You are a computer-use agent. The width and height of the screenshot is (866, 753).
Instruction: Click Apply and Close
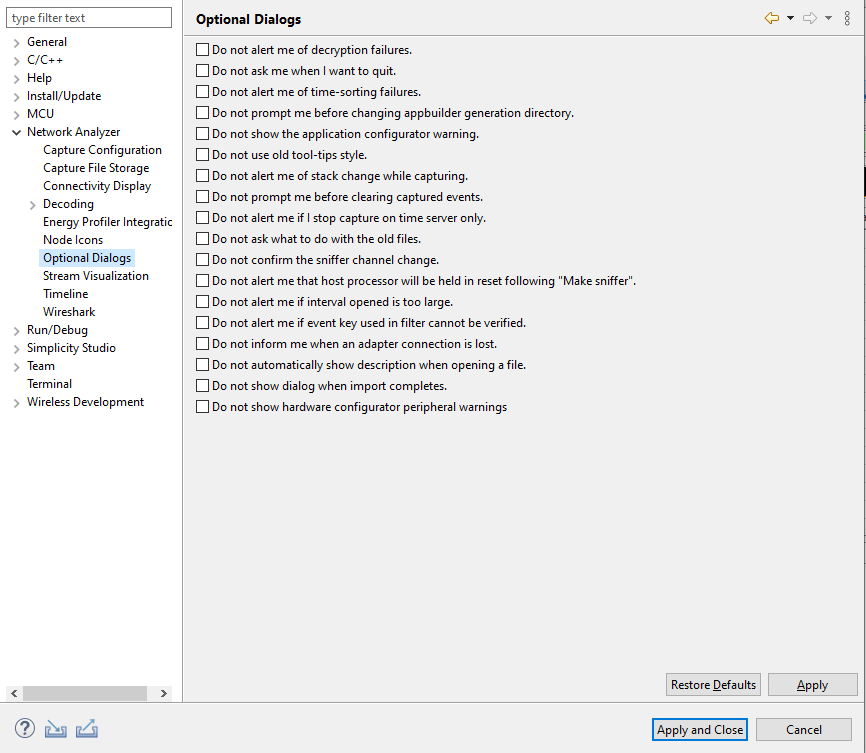[699, 729]
